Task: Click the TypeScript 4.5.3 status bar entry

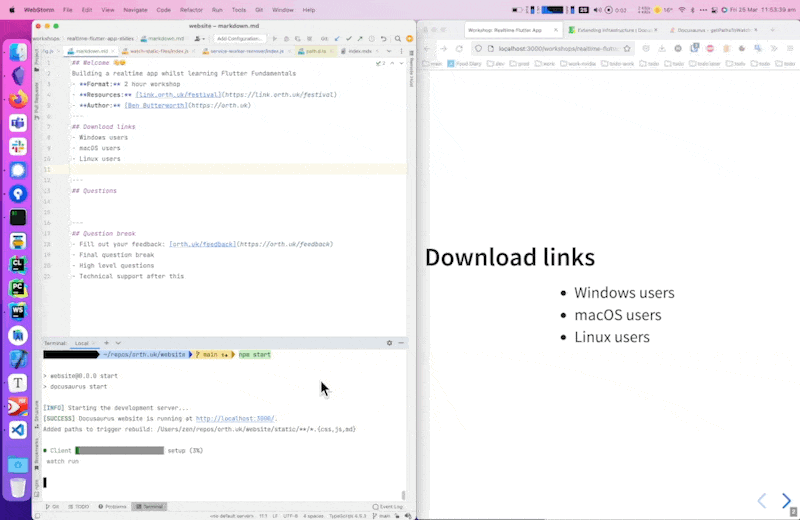Action: [347, 516]
